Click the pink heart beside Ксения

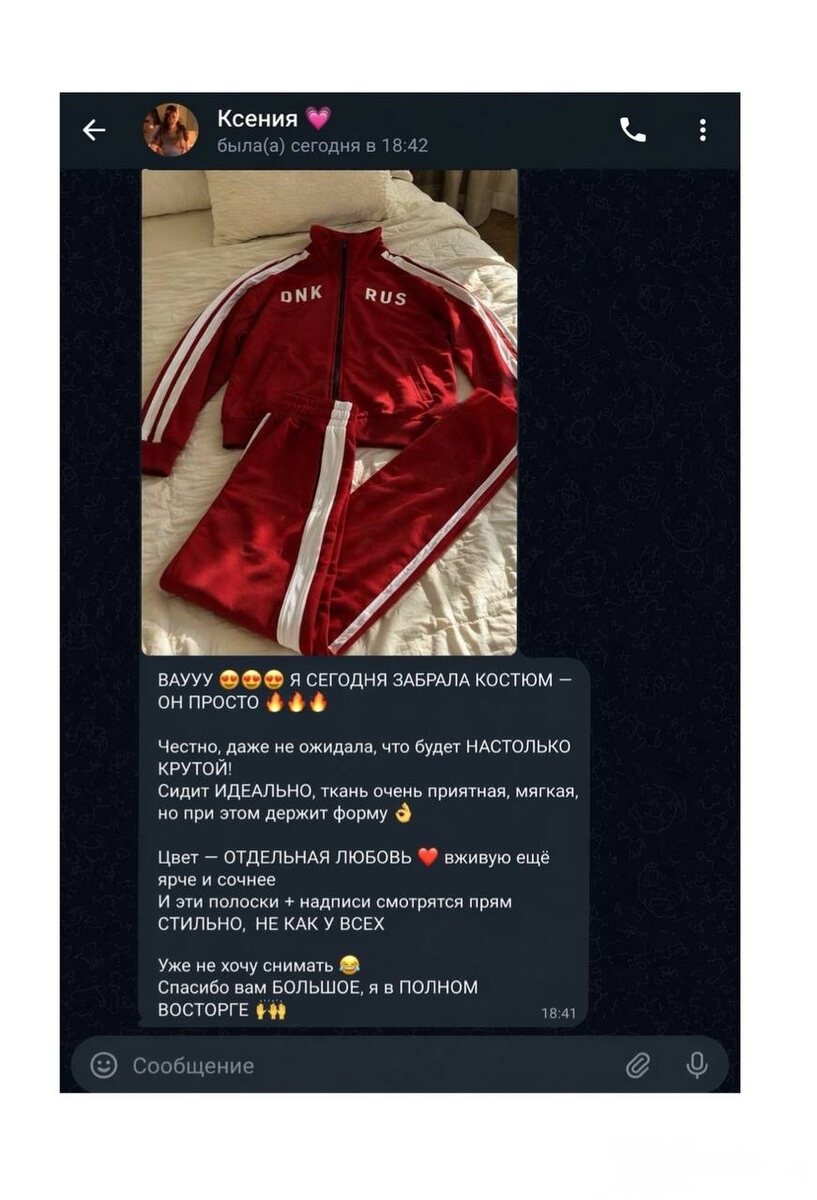(318, 119)
